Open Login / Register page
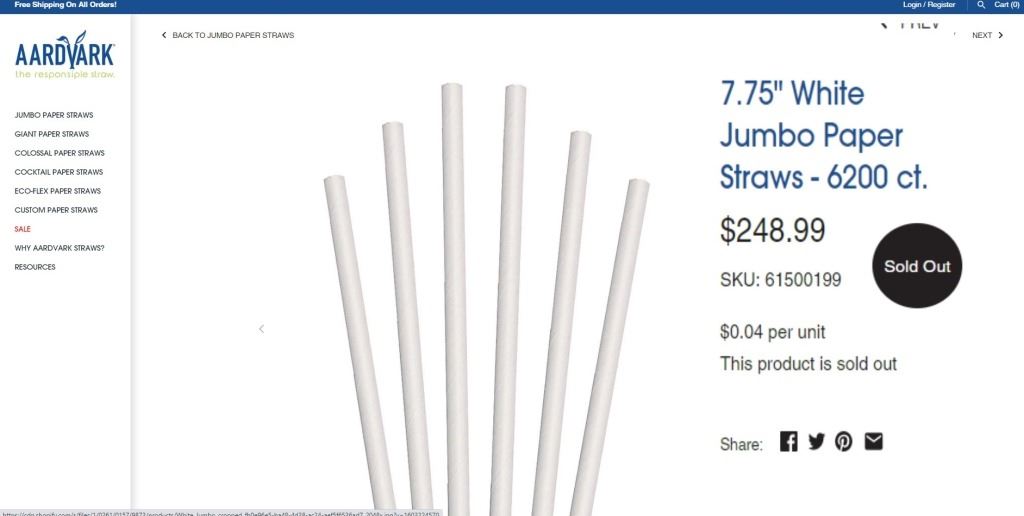 coord(929,5)
